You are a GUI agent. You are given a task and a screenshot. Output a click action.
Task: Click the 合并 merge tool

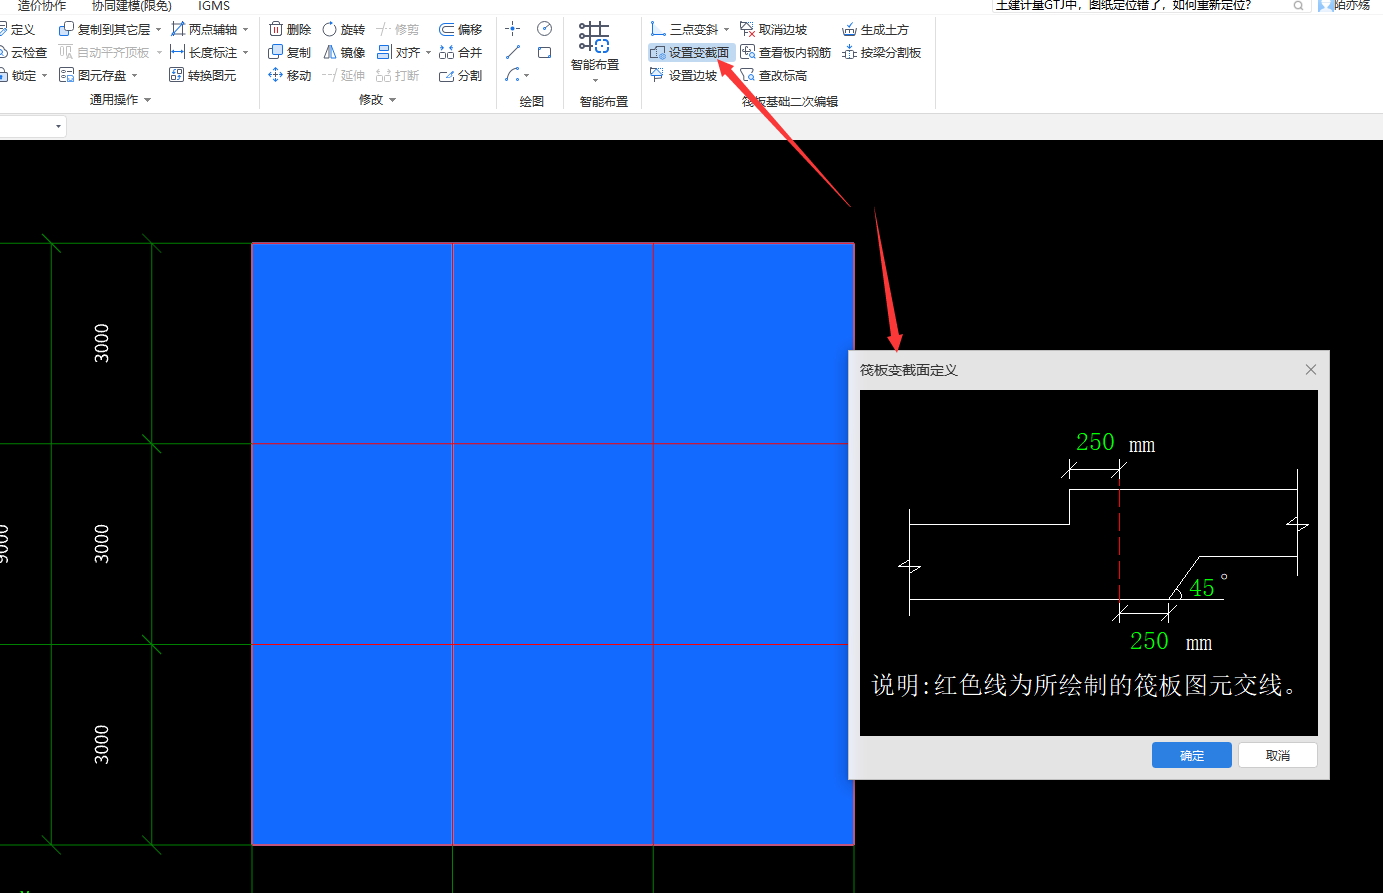[x=461, y=52]
